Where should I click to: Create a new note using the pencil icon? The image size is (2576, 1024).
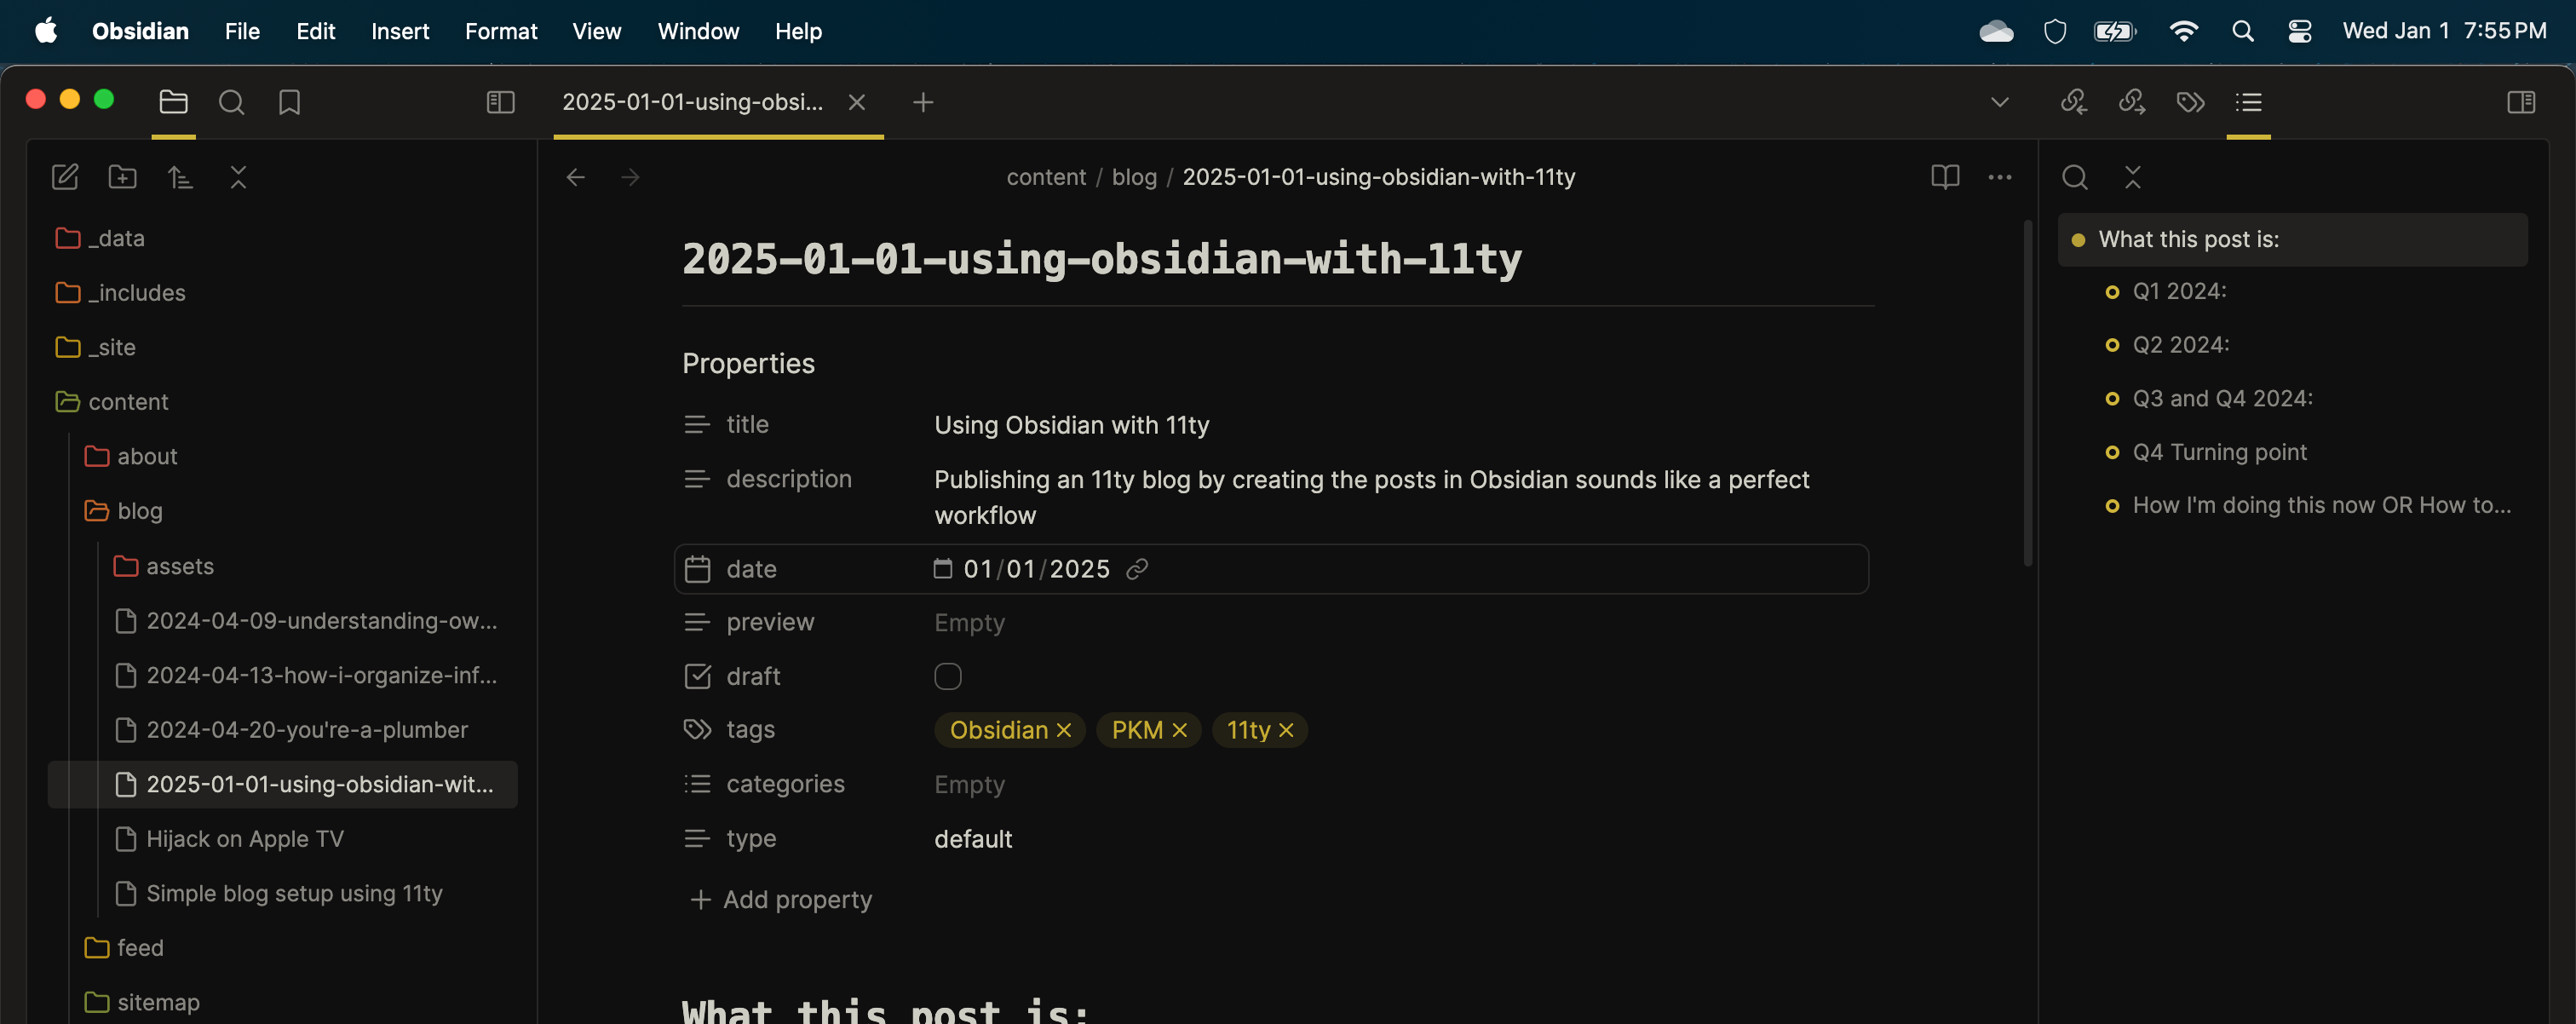coord(65,176)
